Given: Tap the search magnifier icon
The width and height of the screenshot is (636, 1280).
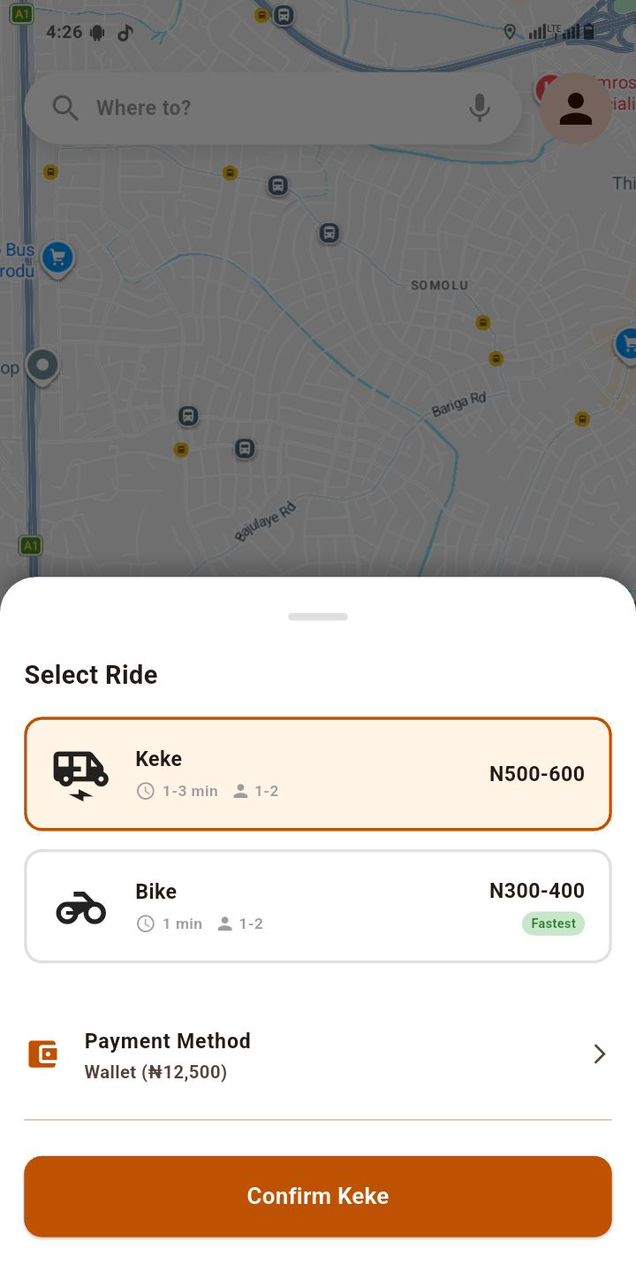Looking at the screenshot, I should tap(64, 107).
